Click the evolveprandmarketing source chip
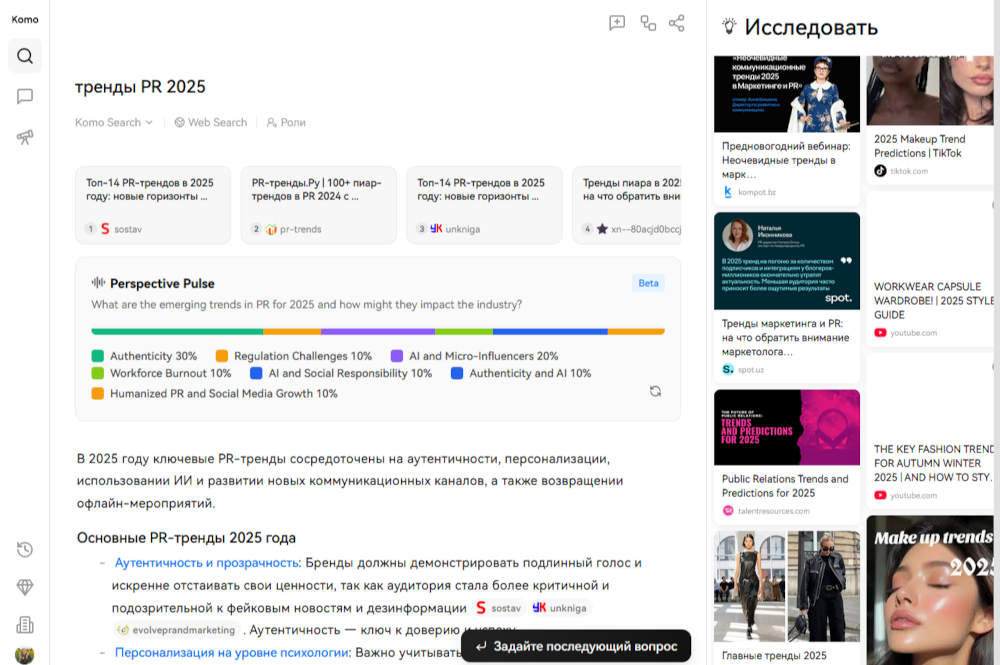1000x665 pixels. pos(177,630)
